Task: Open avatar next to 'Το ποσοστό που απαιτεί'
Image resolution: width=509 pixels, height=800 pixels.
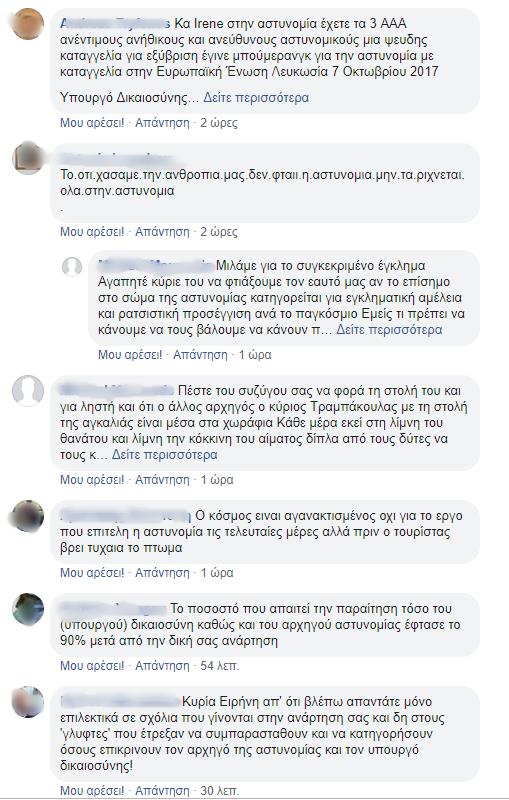Action: click(28, 609)
